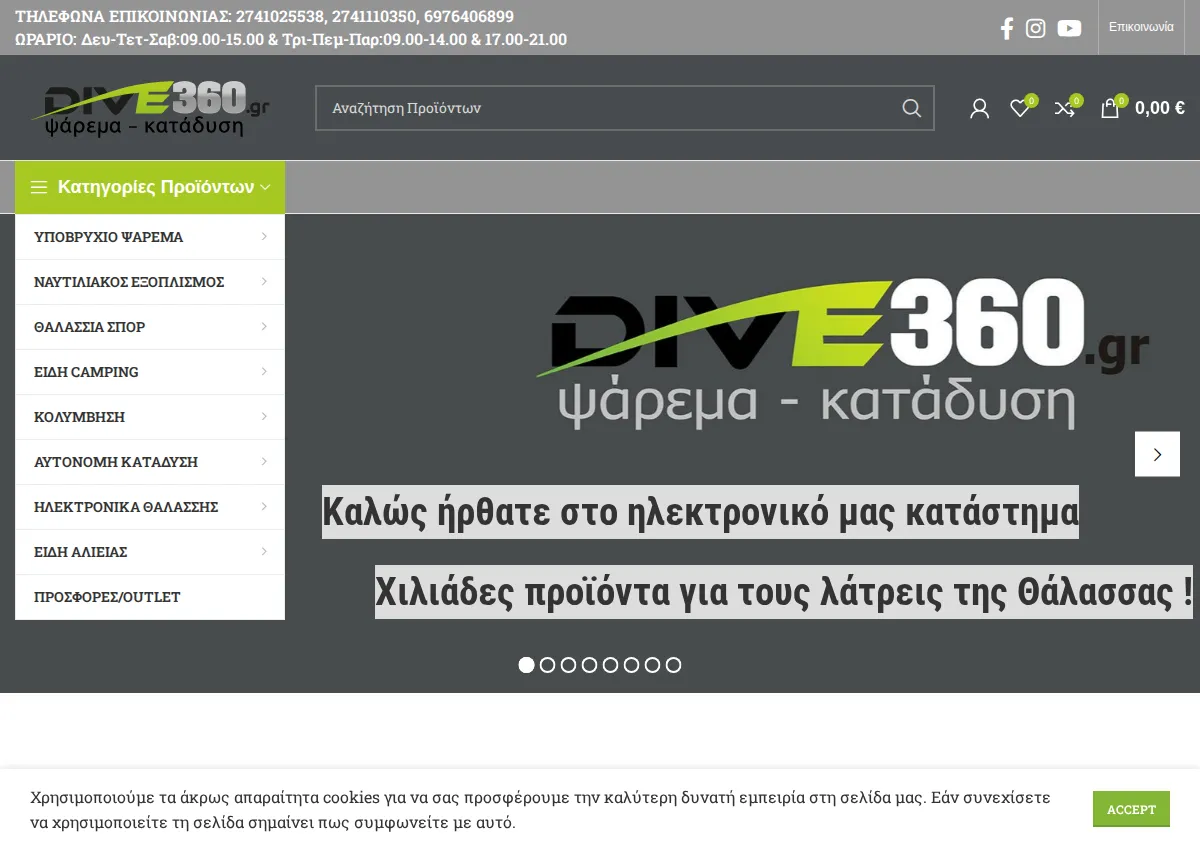Select the second slider dot
Screen dimensions: 1200x850
click(x=547, y=665)
